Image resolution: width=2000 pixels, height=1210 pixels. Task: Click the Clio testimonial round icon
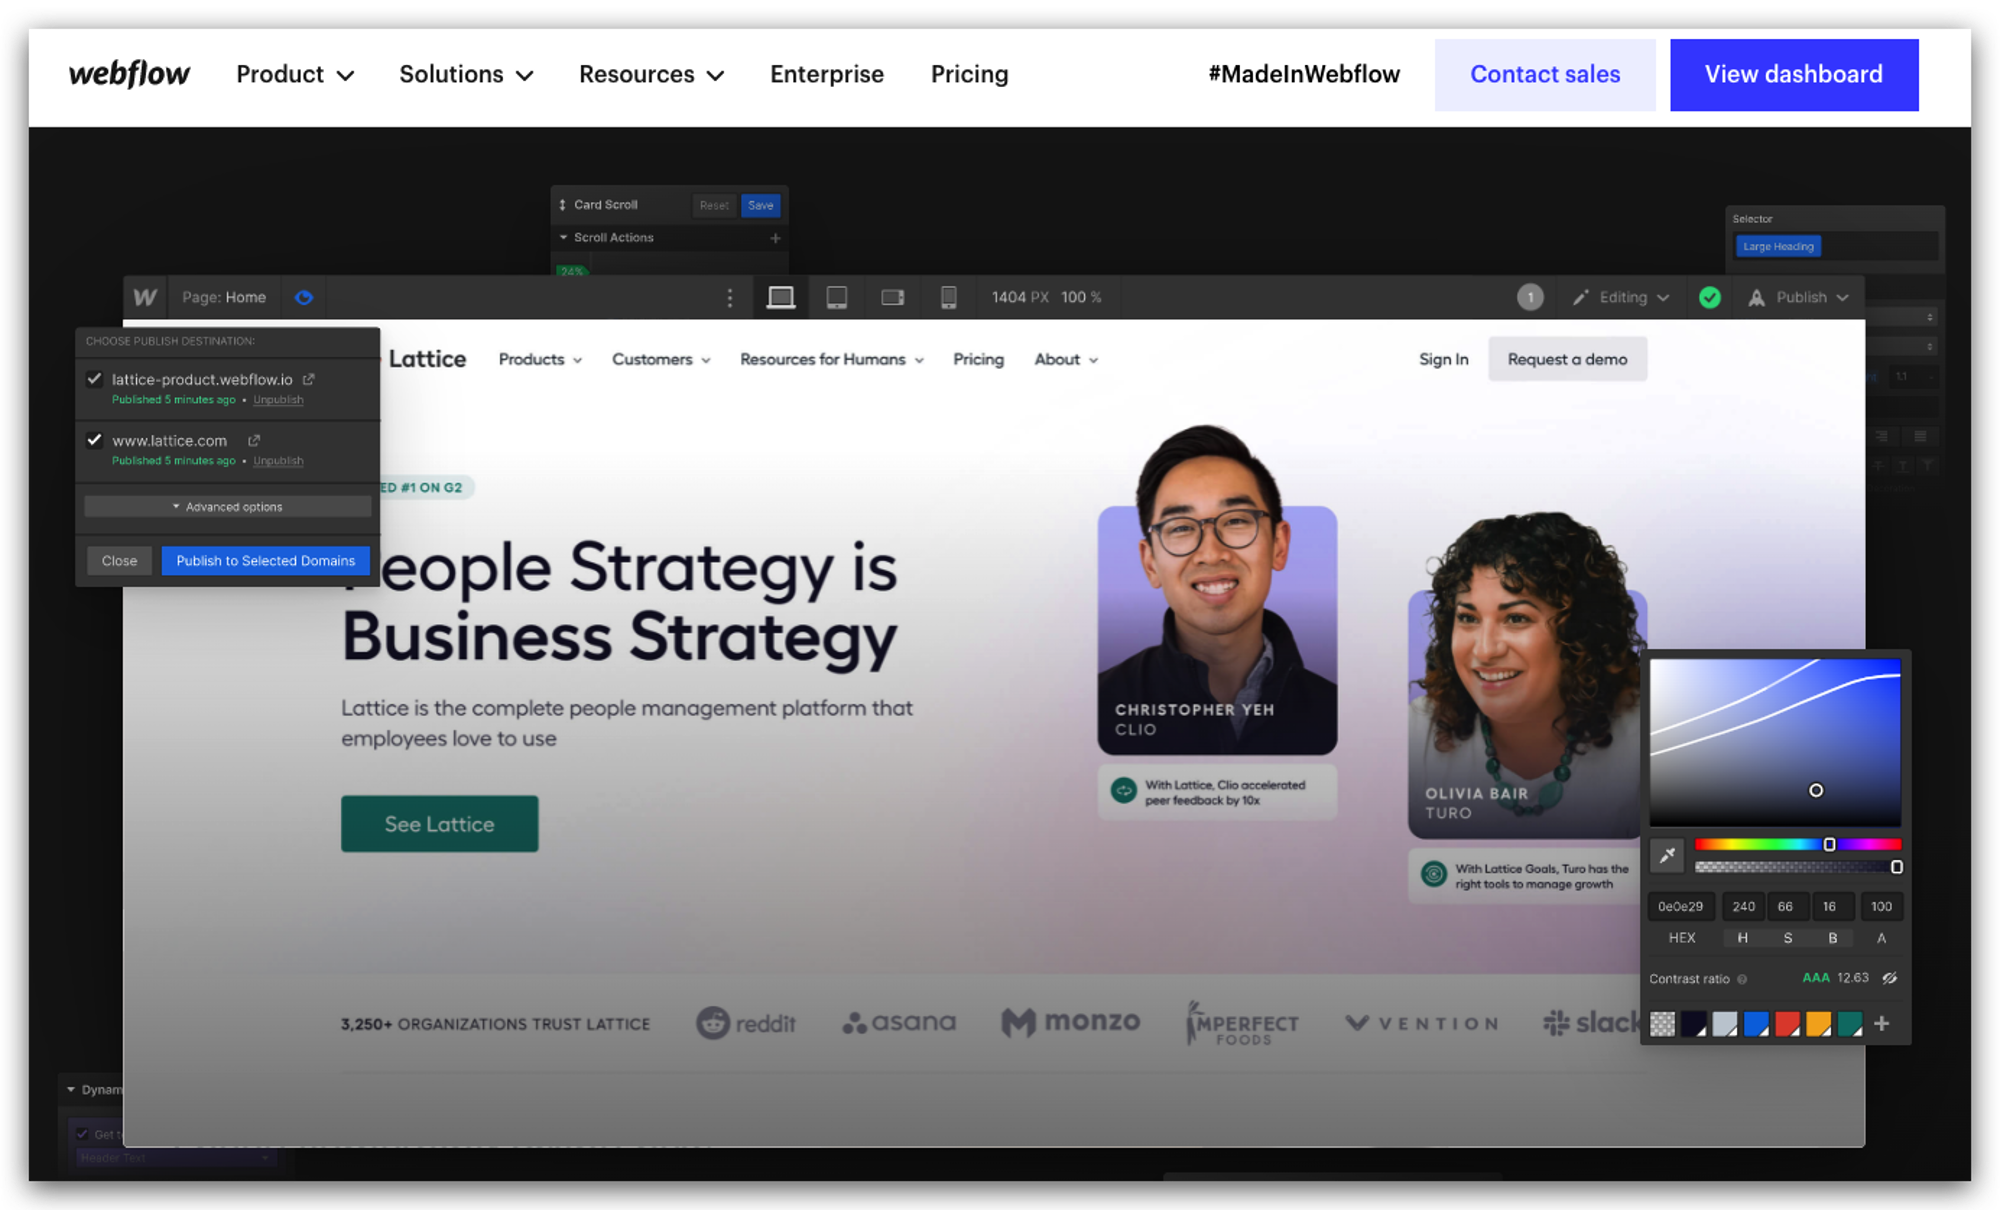click(x=1123, y=791)
